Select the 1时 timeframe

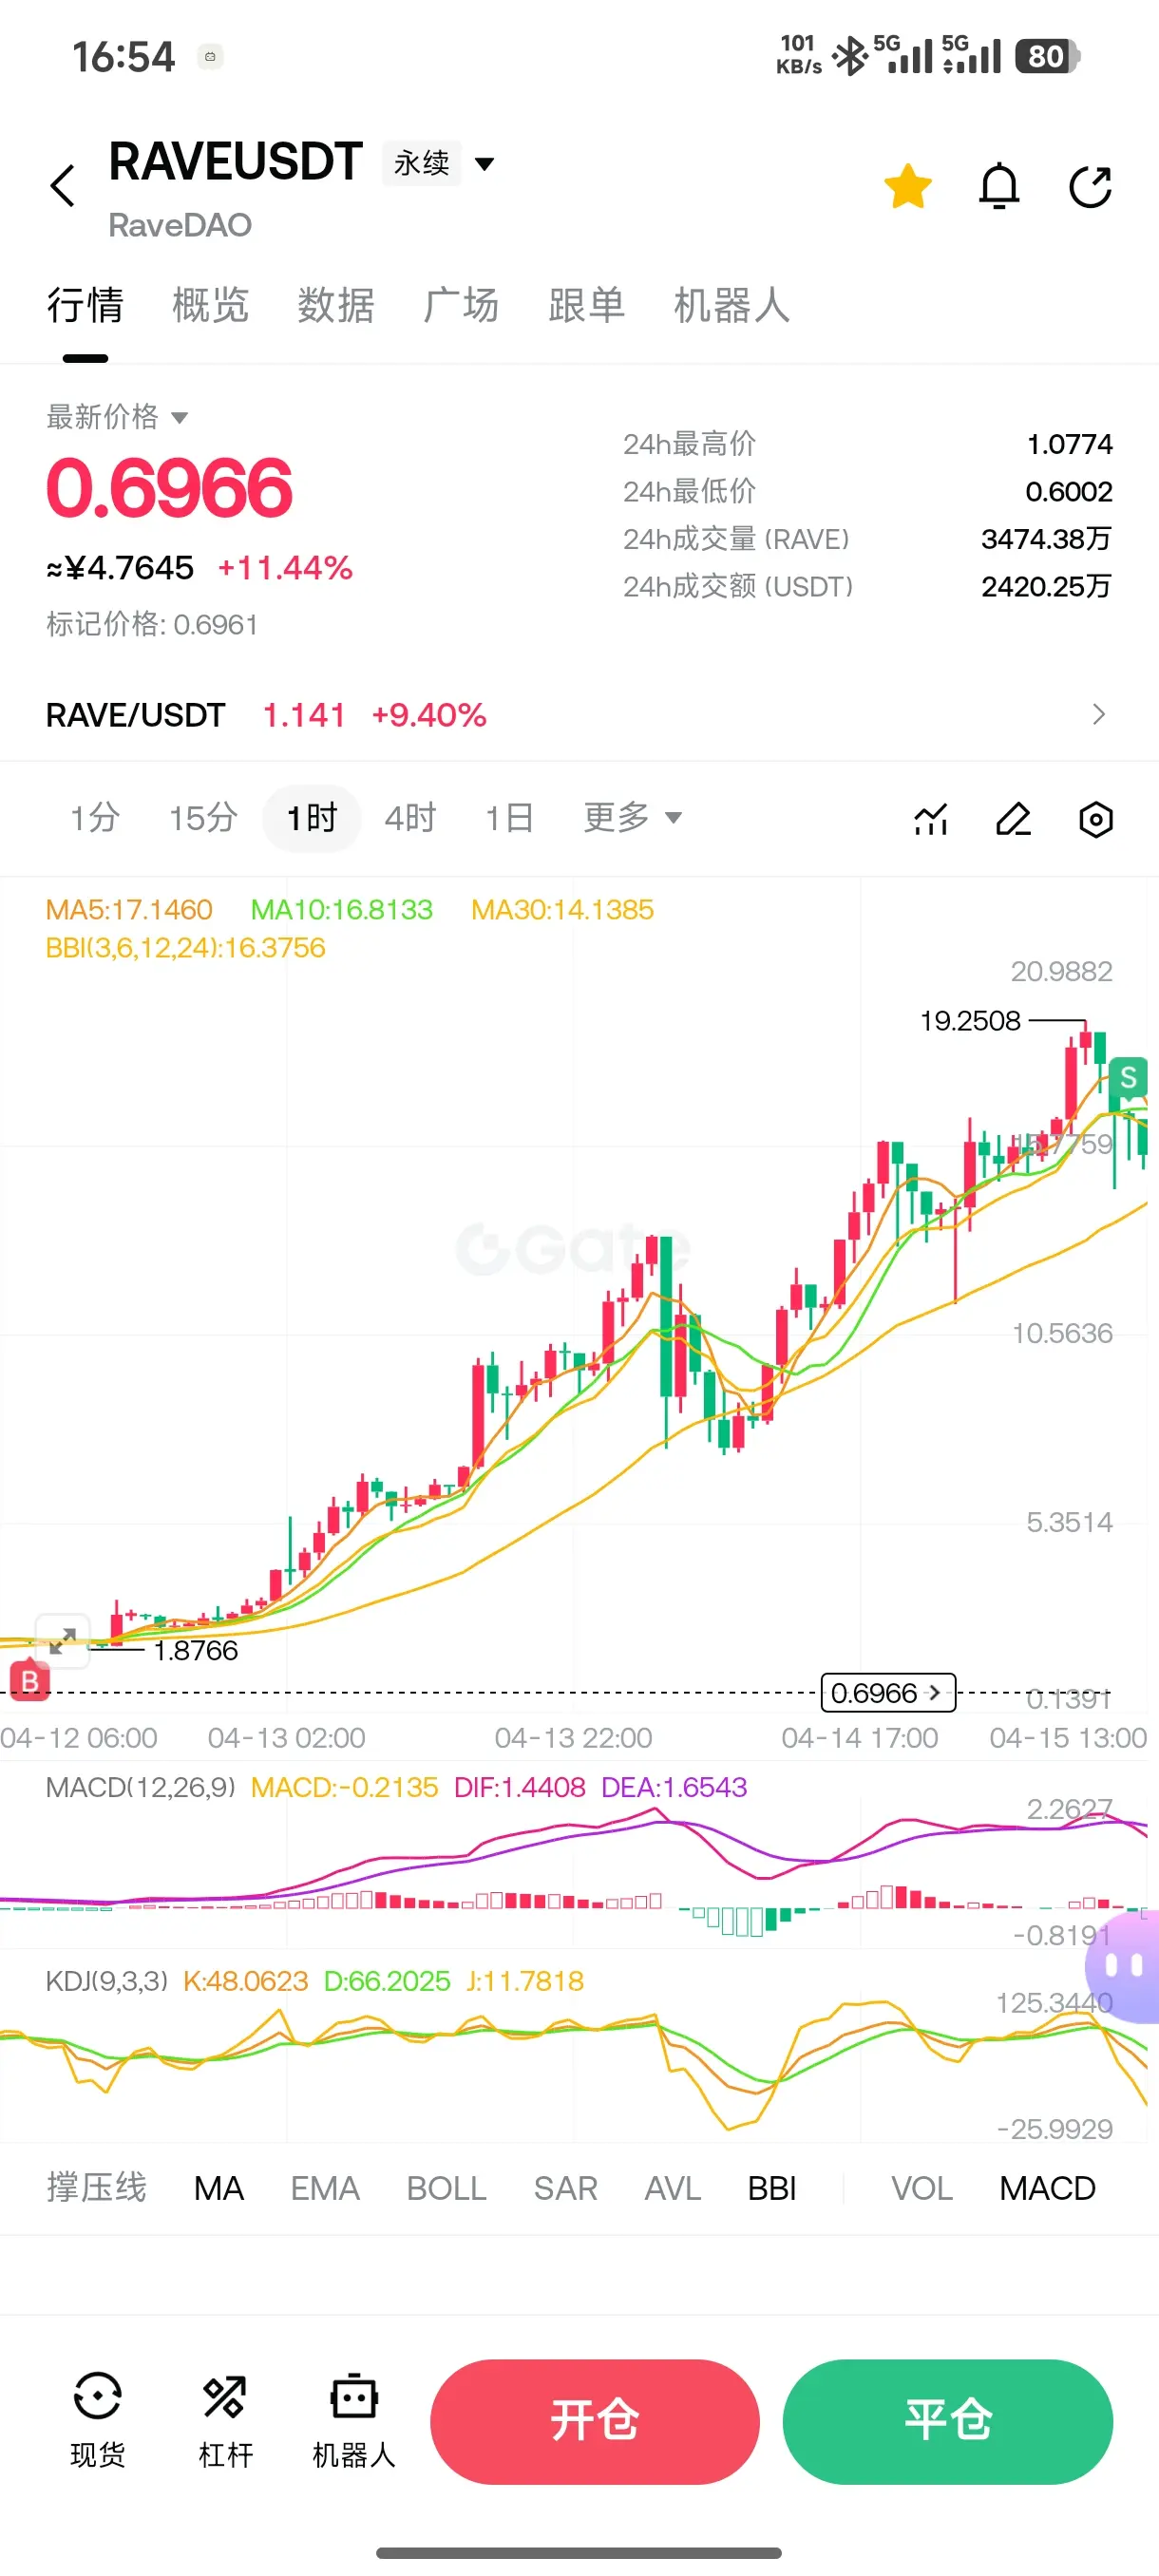click(x=311, y=818)
